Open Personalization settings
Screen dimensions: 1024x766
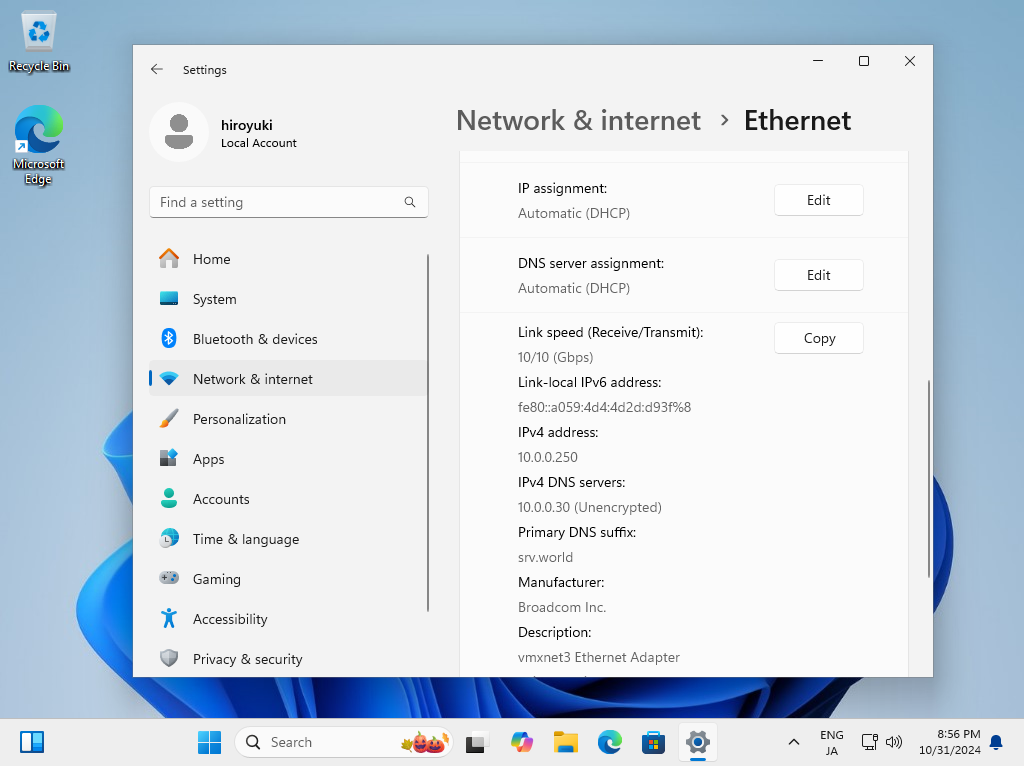[x=239, y=419]
